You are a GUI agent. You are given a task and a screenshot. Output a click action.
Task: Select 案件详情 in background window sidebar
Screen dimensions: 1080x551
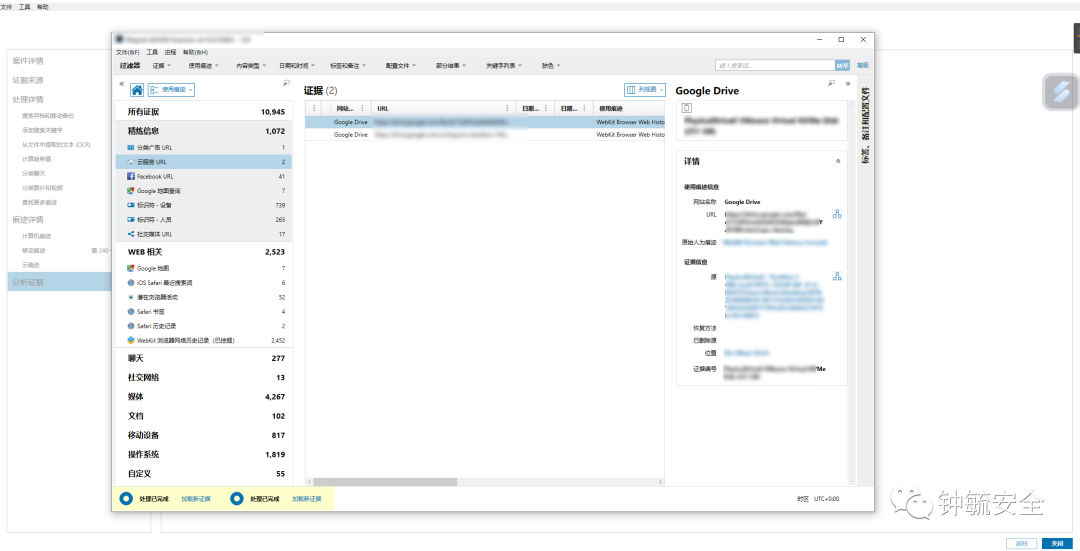(28, 61)
